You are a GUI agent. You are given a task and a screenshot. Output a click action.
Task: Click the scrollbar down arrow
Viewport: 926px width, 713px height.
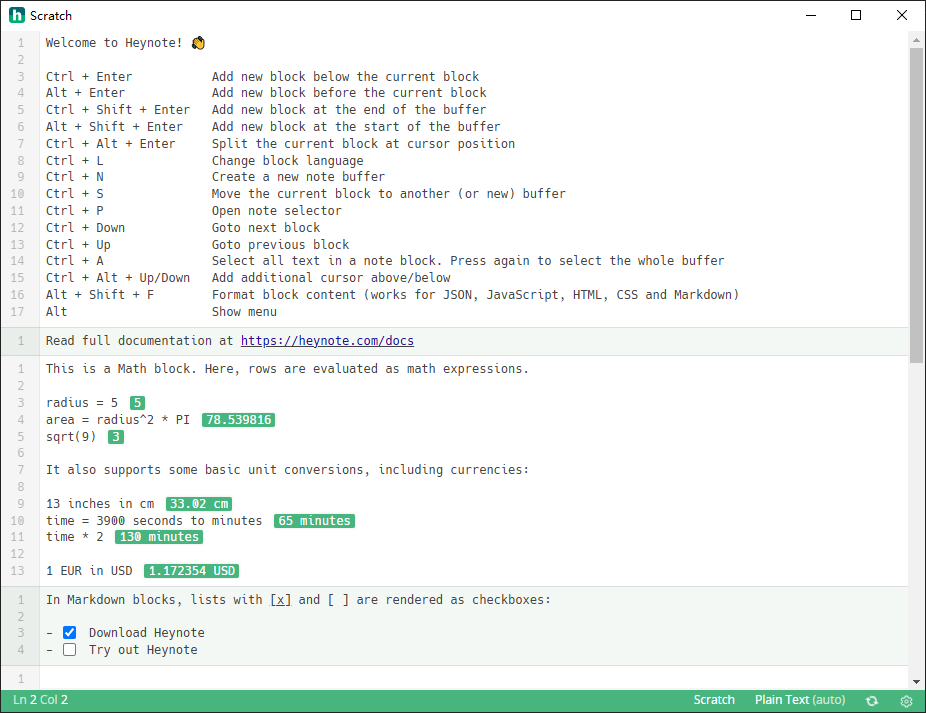pos(917,682)
